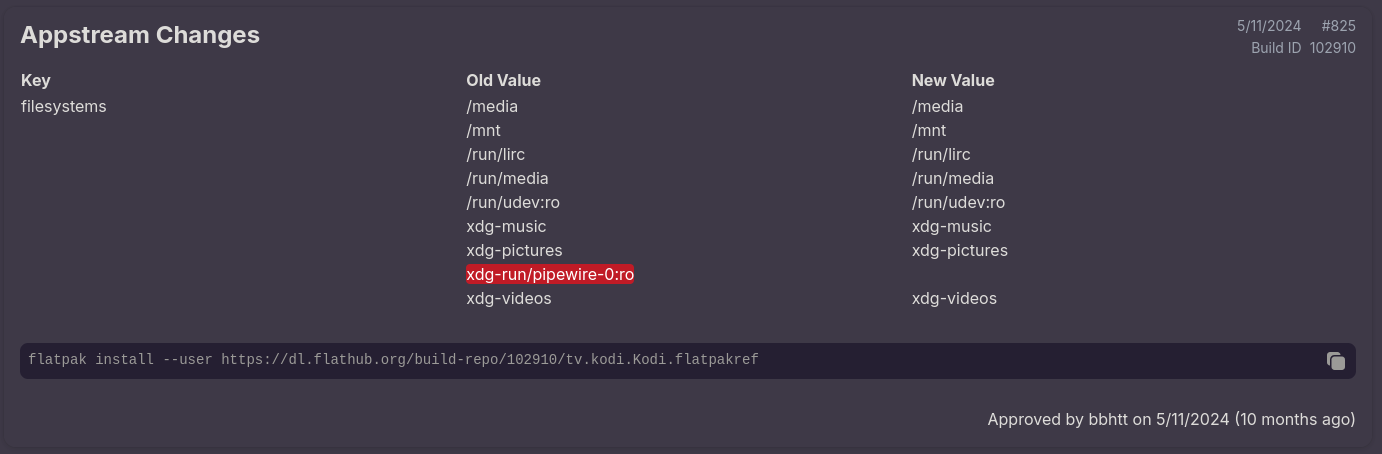Select the filesystems key entry
This screenshot has width=1382, height=454.
point(64,106)
